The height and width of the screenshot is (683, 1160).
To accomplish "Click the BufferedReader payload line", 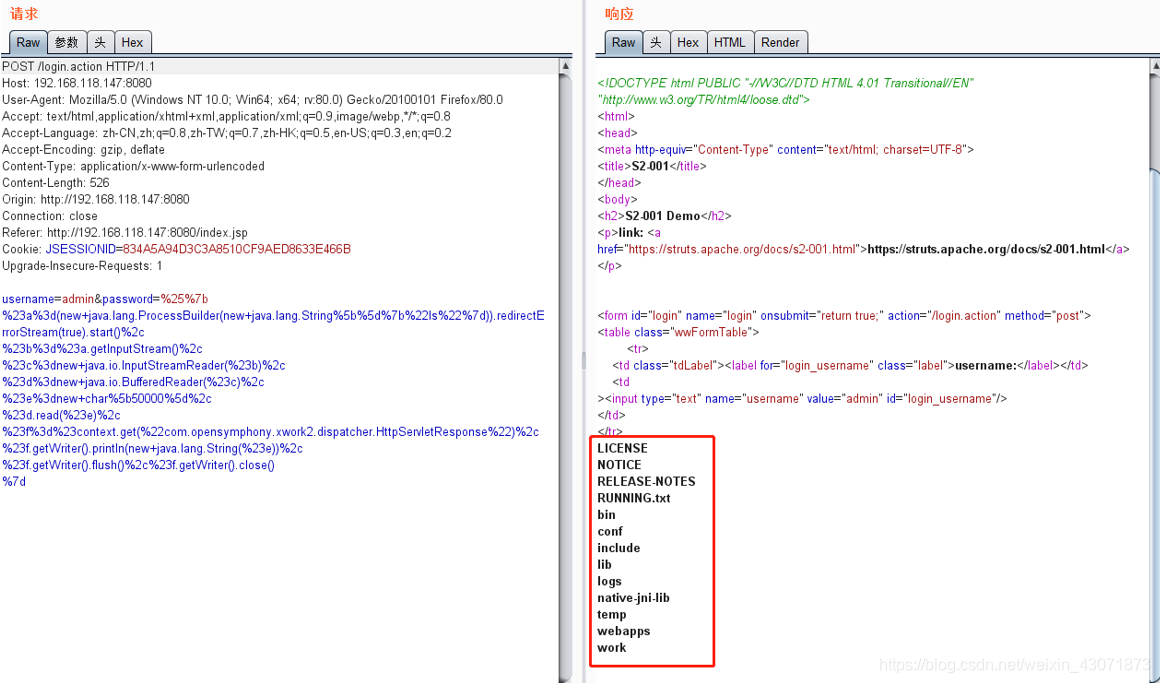I will (x=133, y=382).
